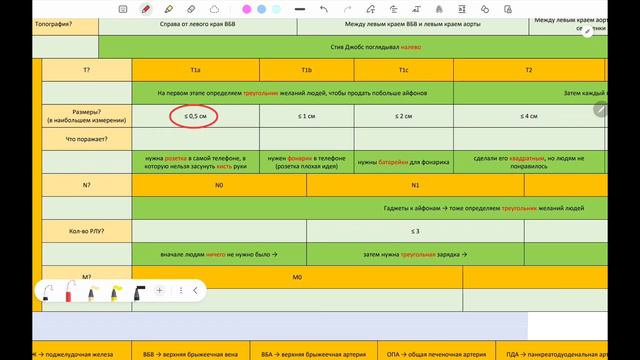This screenshot has height=360, width=640.
Task: Add a new favorite pen with plus button
Action: pos(160,291)
